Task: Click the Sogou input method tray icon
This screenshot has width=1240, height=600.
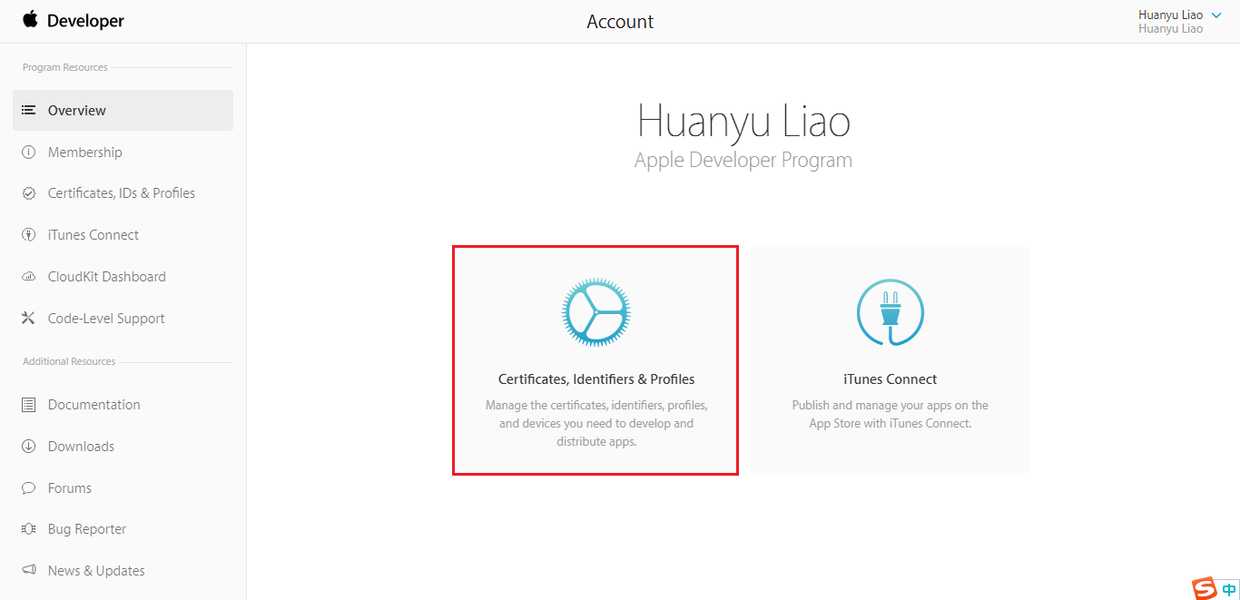Action: 1204,589
